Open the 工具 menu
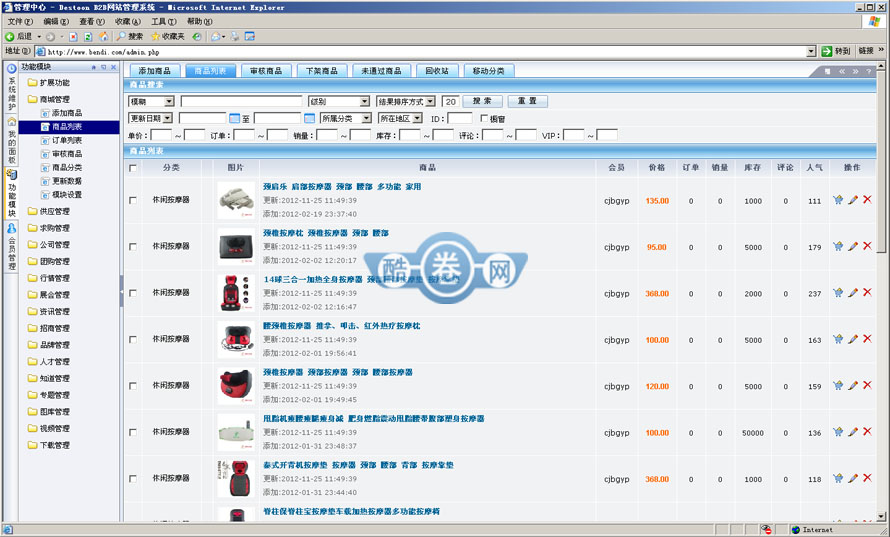The height and width of the screenshot is (537, 890). pyautogui.click(x=163, y=22)
